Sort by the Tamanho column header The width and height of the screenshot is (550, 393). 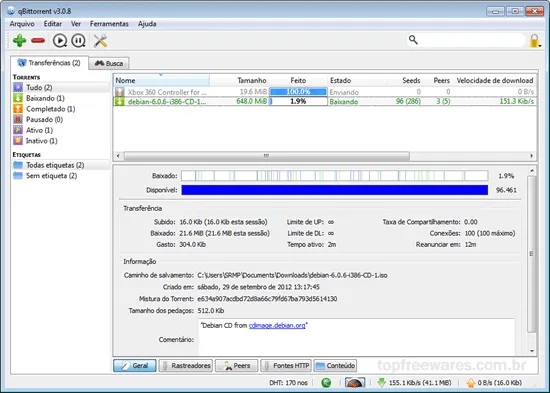pyautogui.click(x=239, y=80)
